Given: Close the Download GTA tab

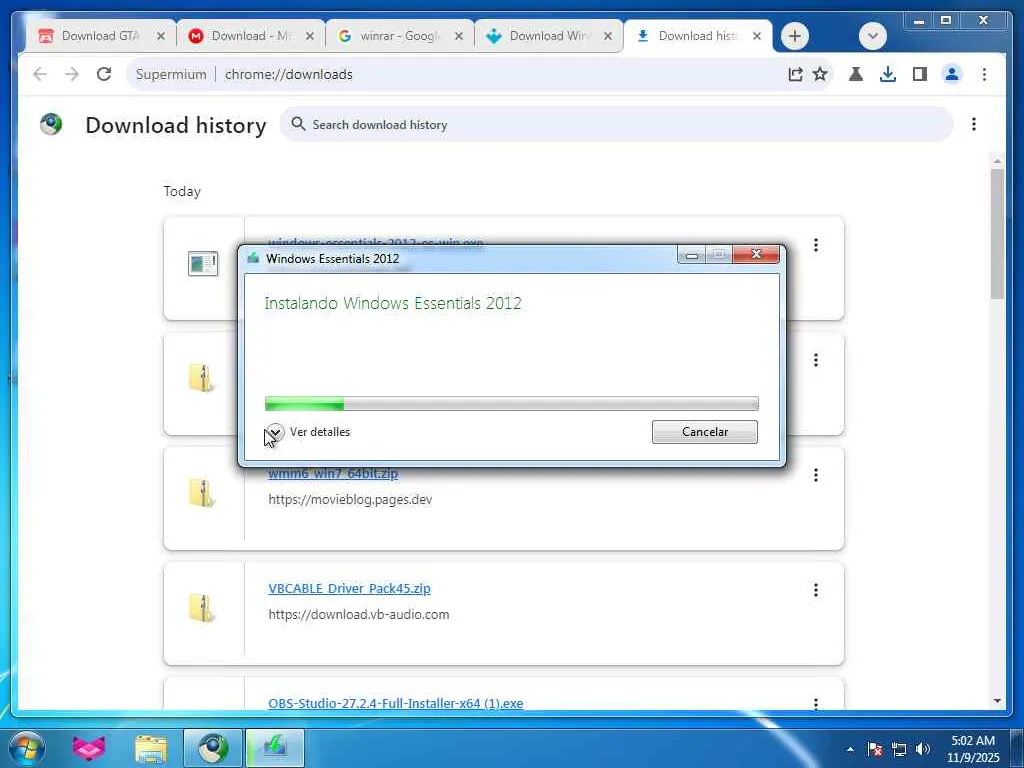Looking at the screenshot, I should click(x=161, y=36).
